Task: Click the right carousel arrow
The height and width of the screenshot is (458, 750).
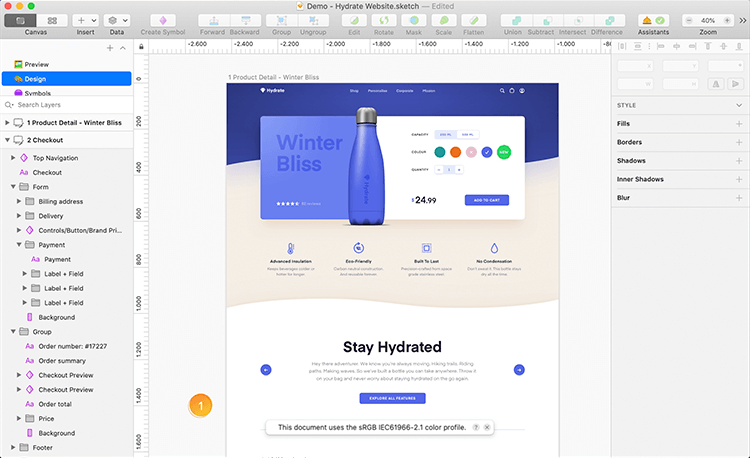Action: click(519, 370)
